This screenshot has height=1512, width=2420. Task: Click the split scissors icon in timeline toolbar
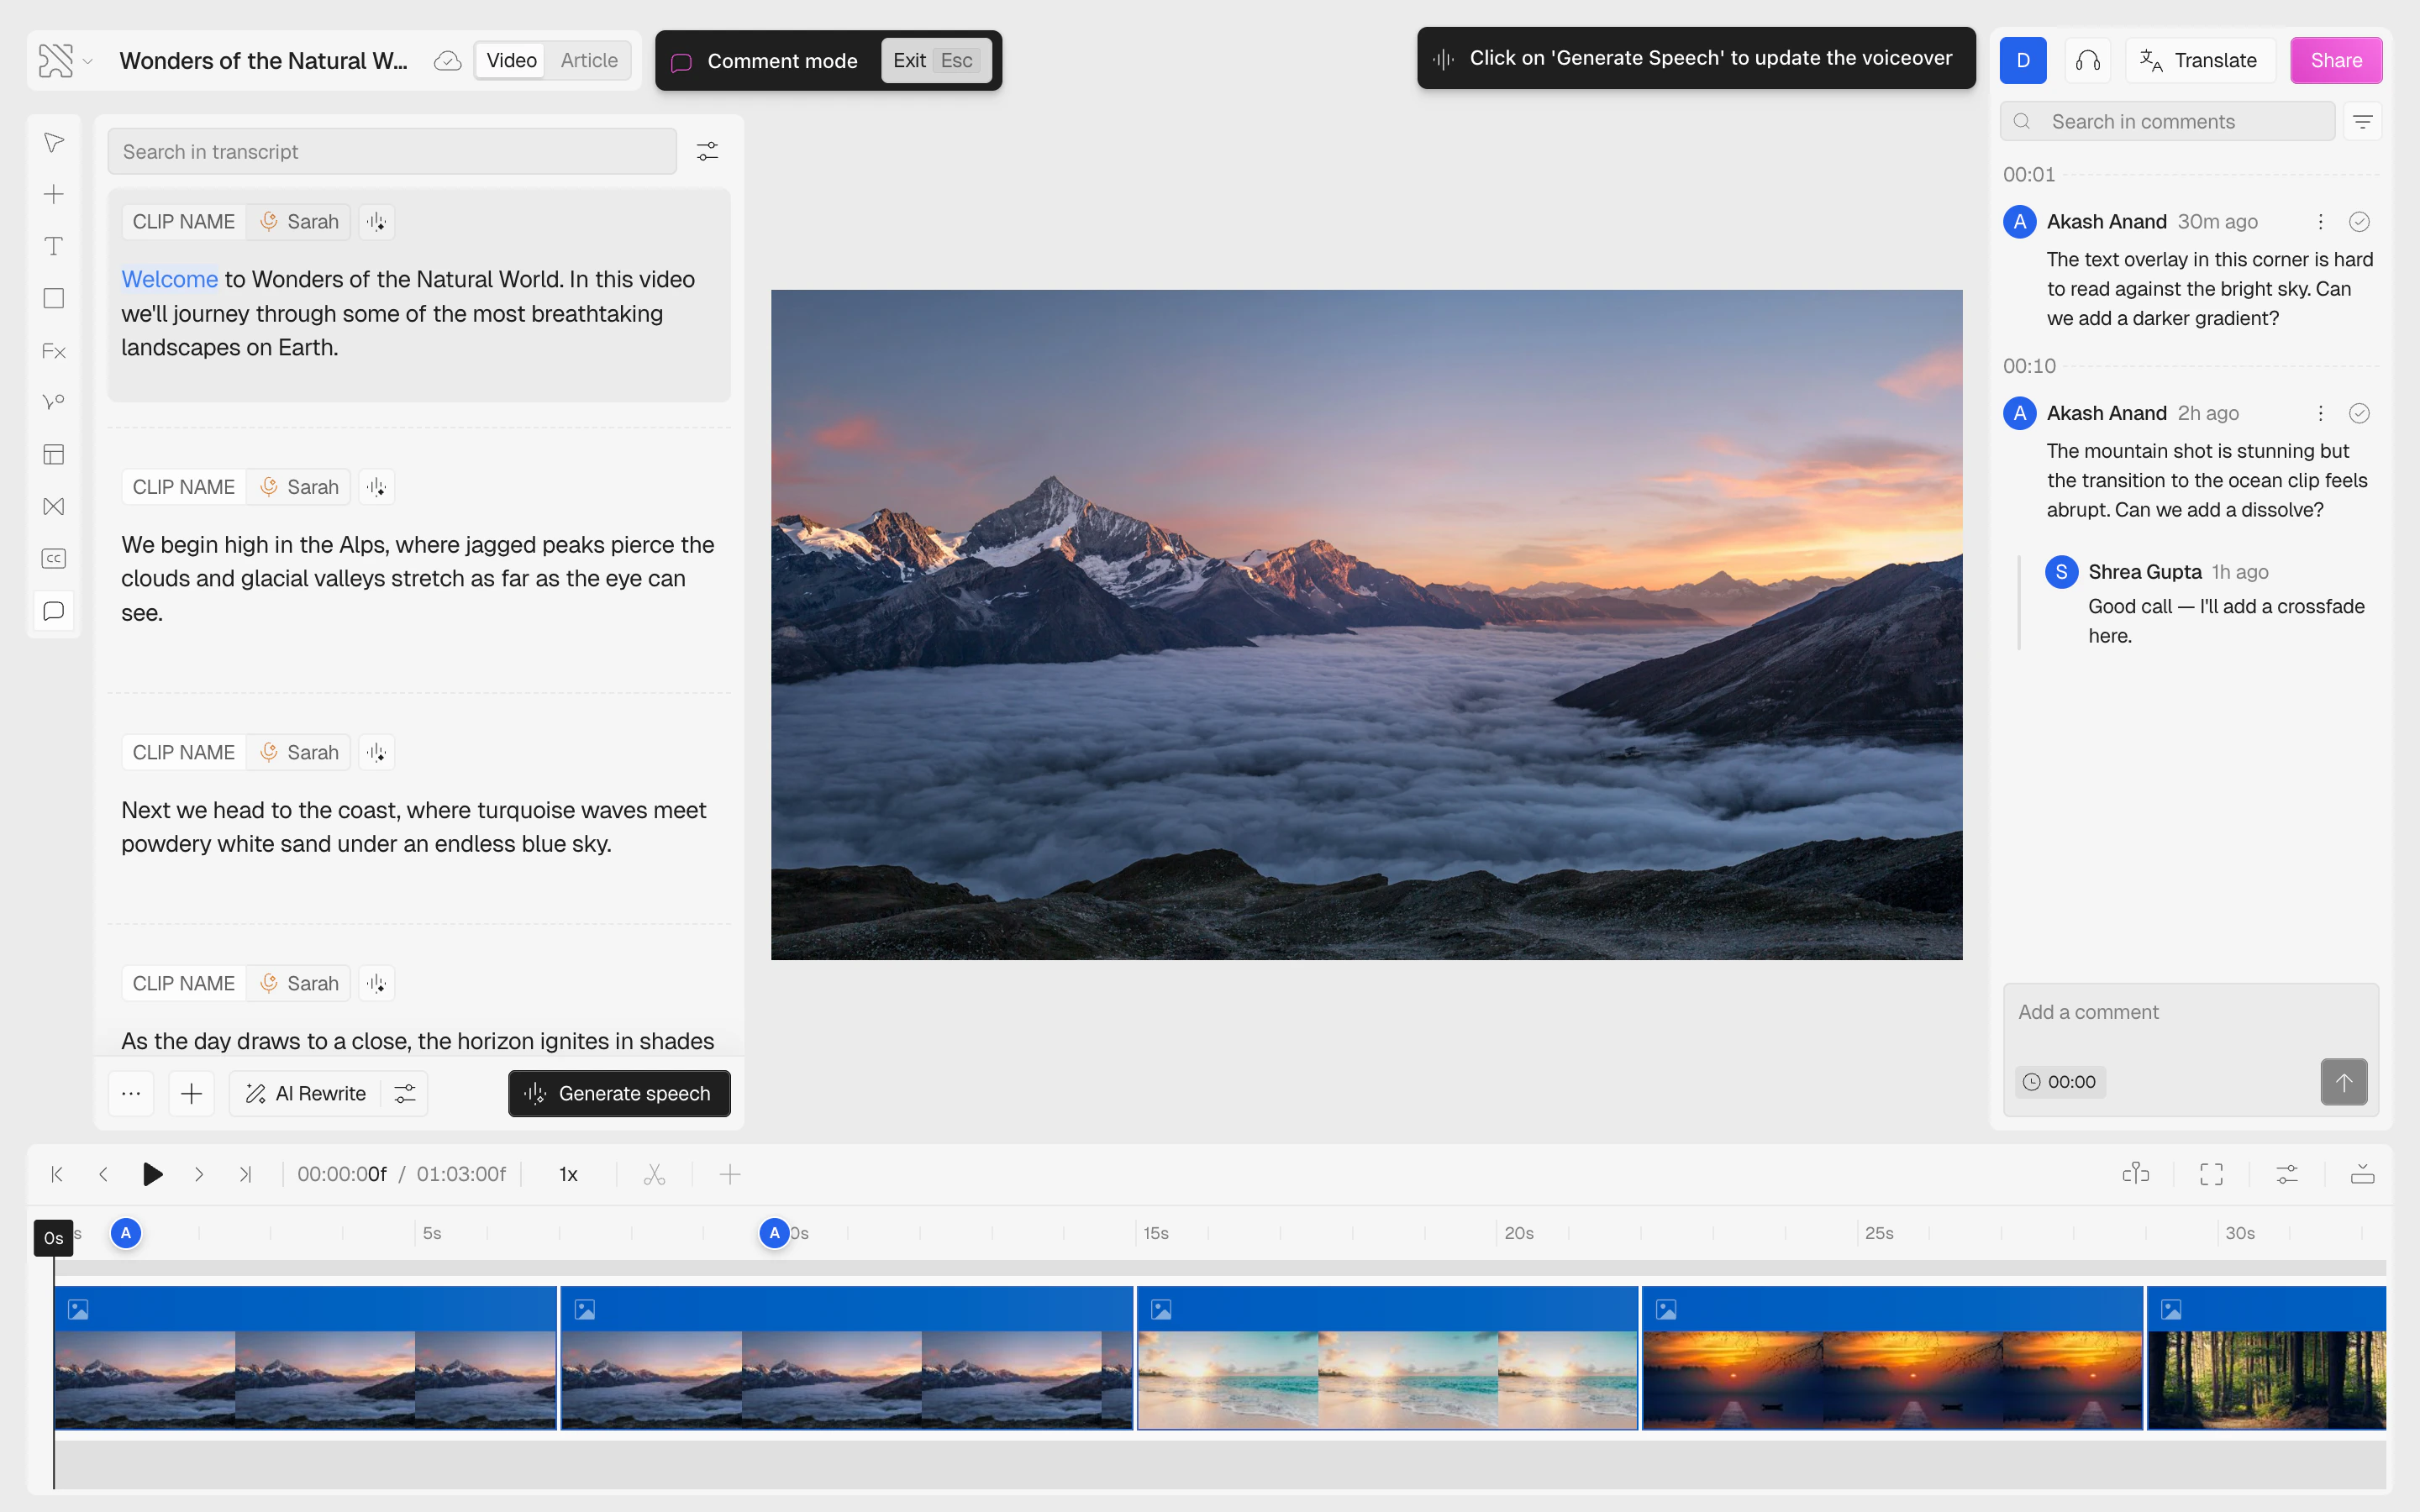point(654,1174)
